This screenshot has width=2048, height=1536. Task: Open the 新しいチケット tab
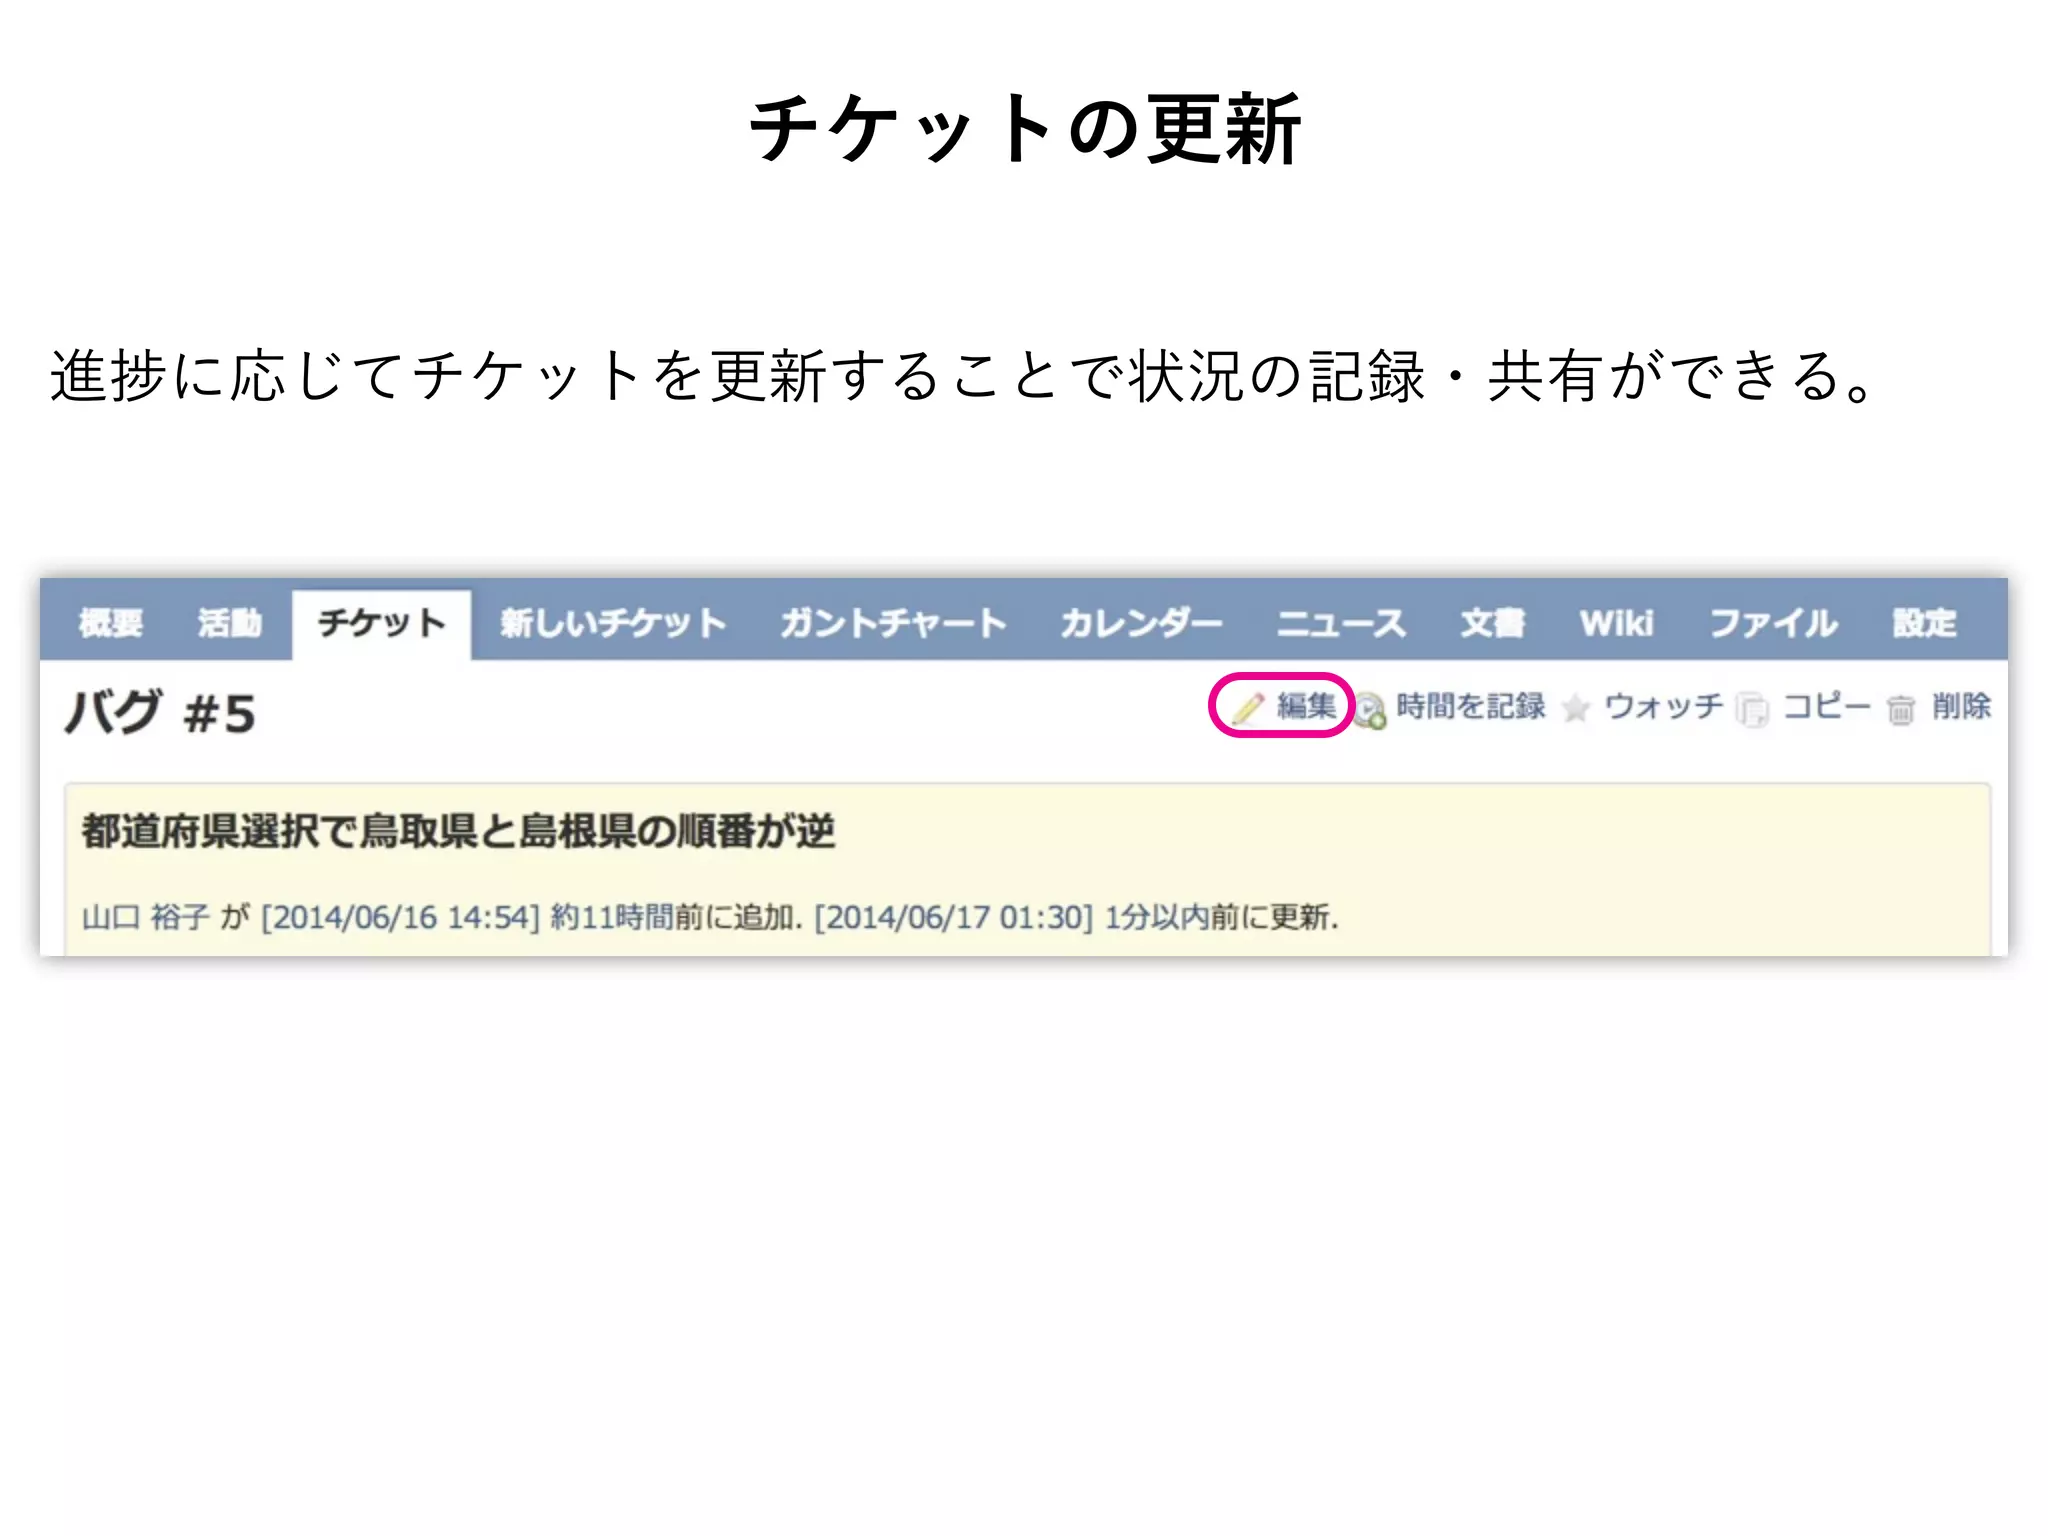tap(612, 624)
